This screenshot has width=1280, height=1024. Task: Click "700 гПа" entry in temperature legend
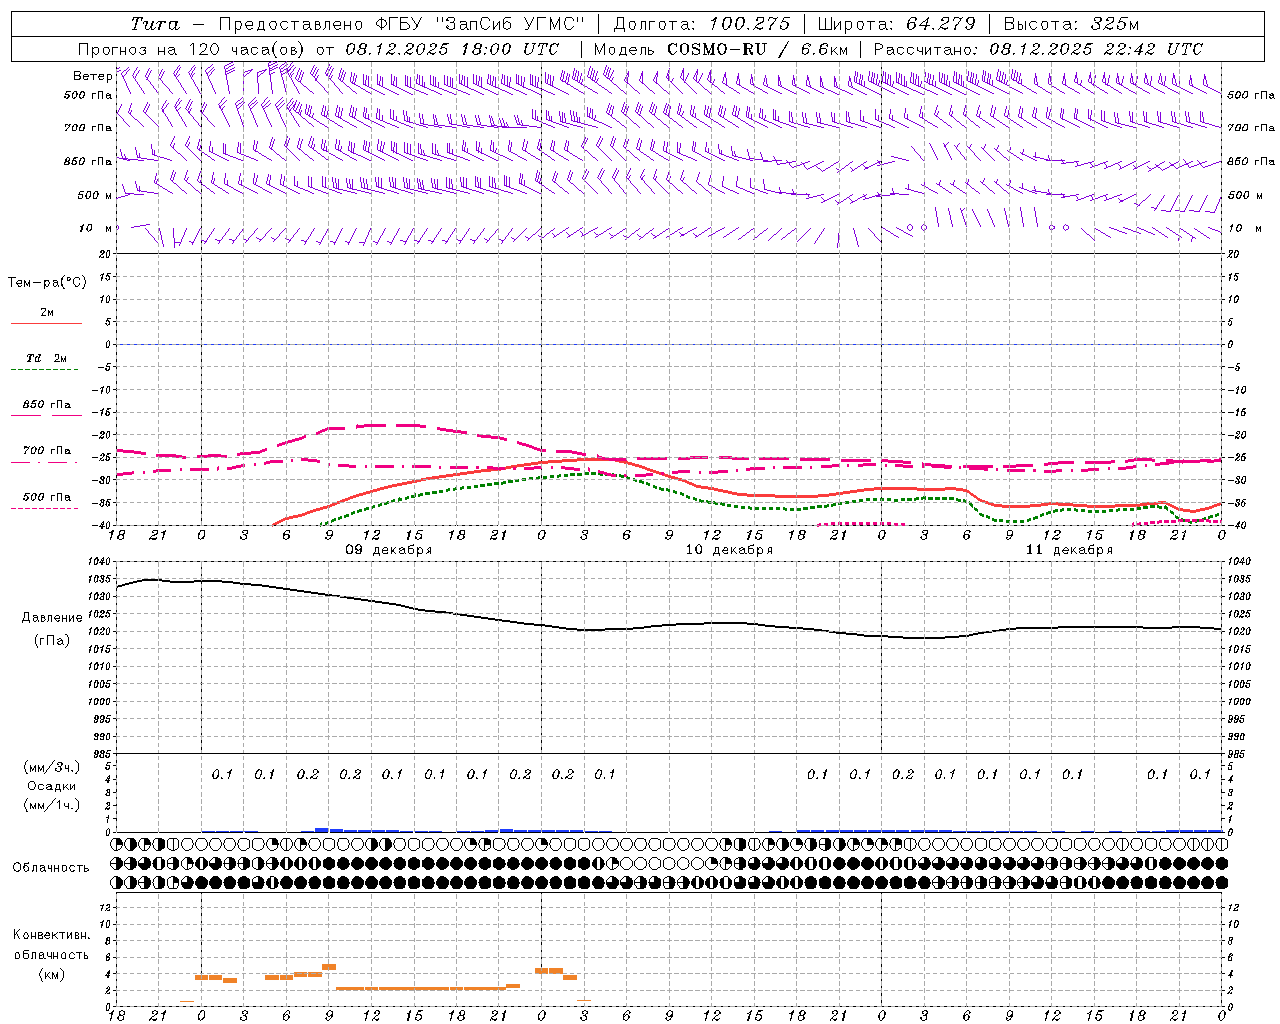tap(46, 451)
